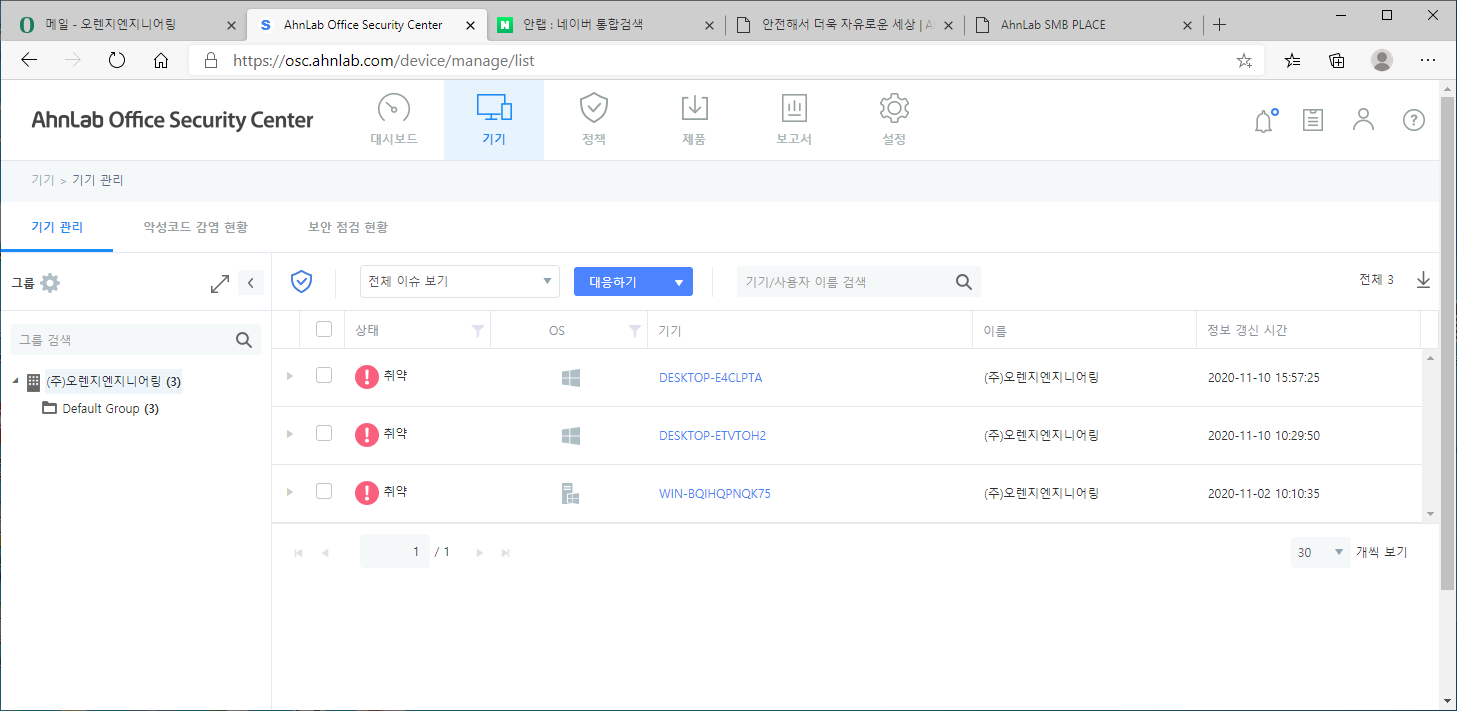Open the 대시보드 dashboard icon
1457x711 pixels.
[x=394, y=119]
